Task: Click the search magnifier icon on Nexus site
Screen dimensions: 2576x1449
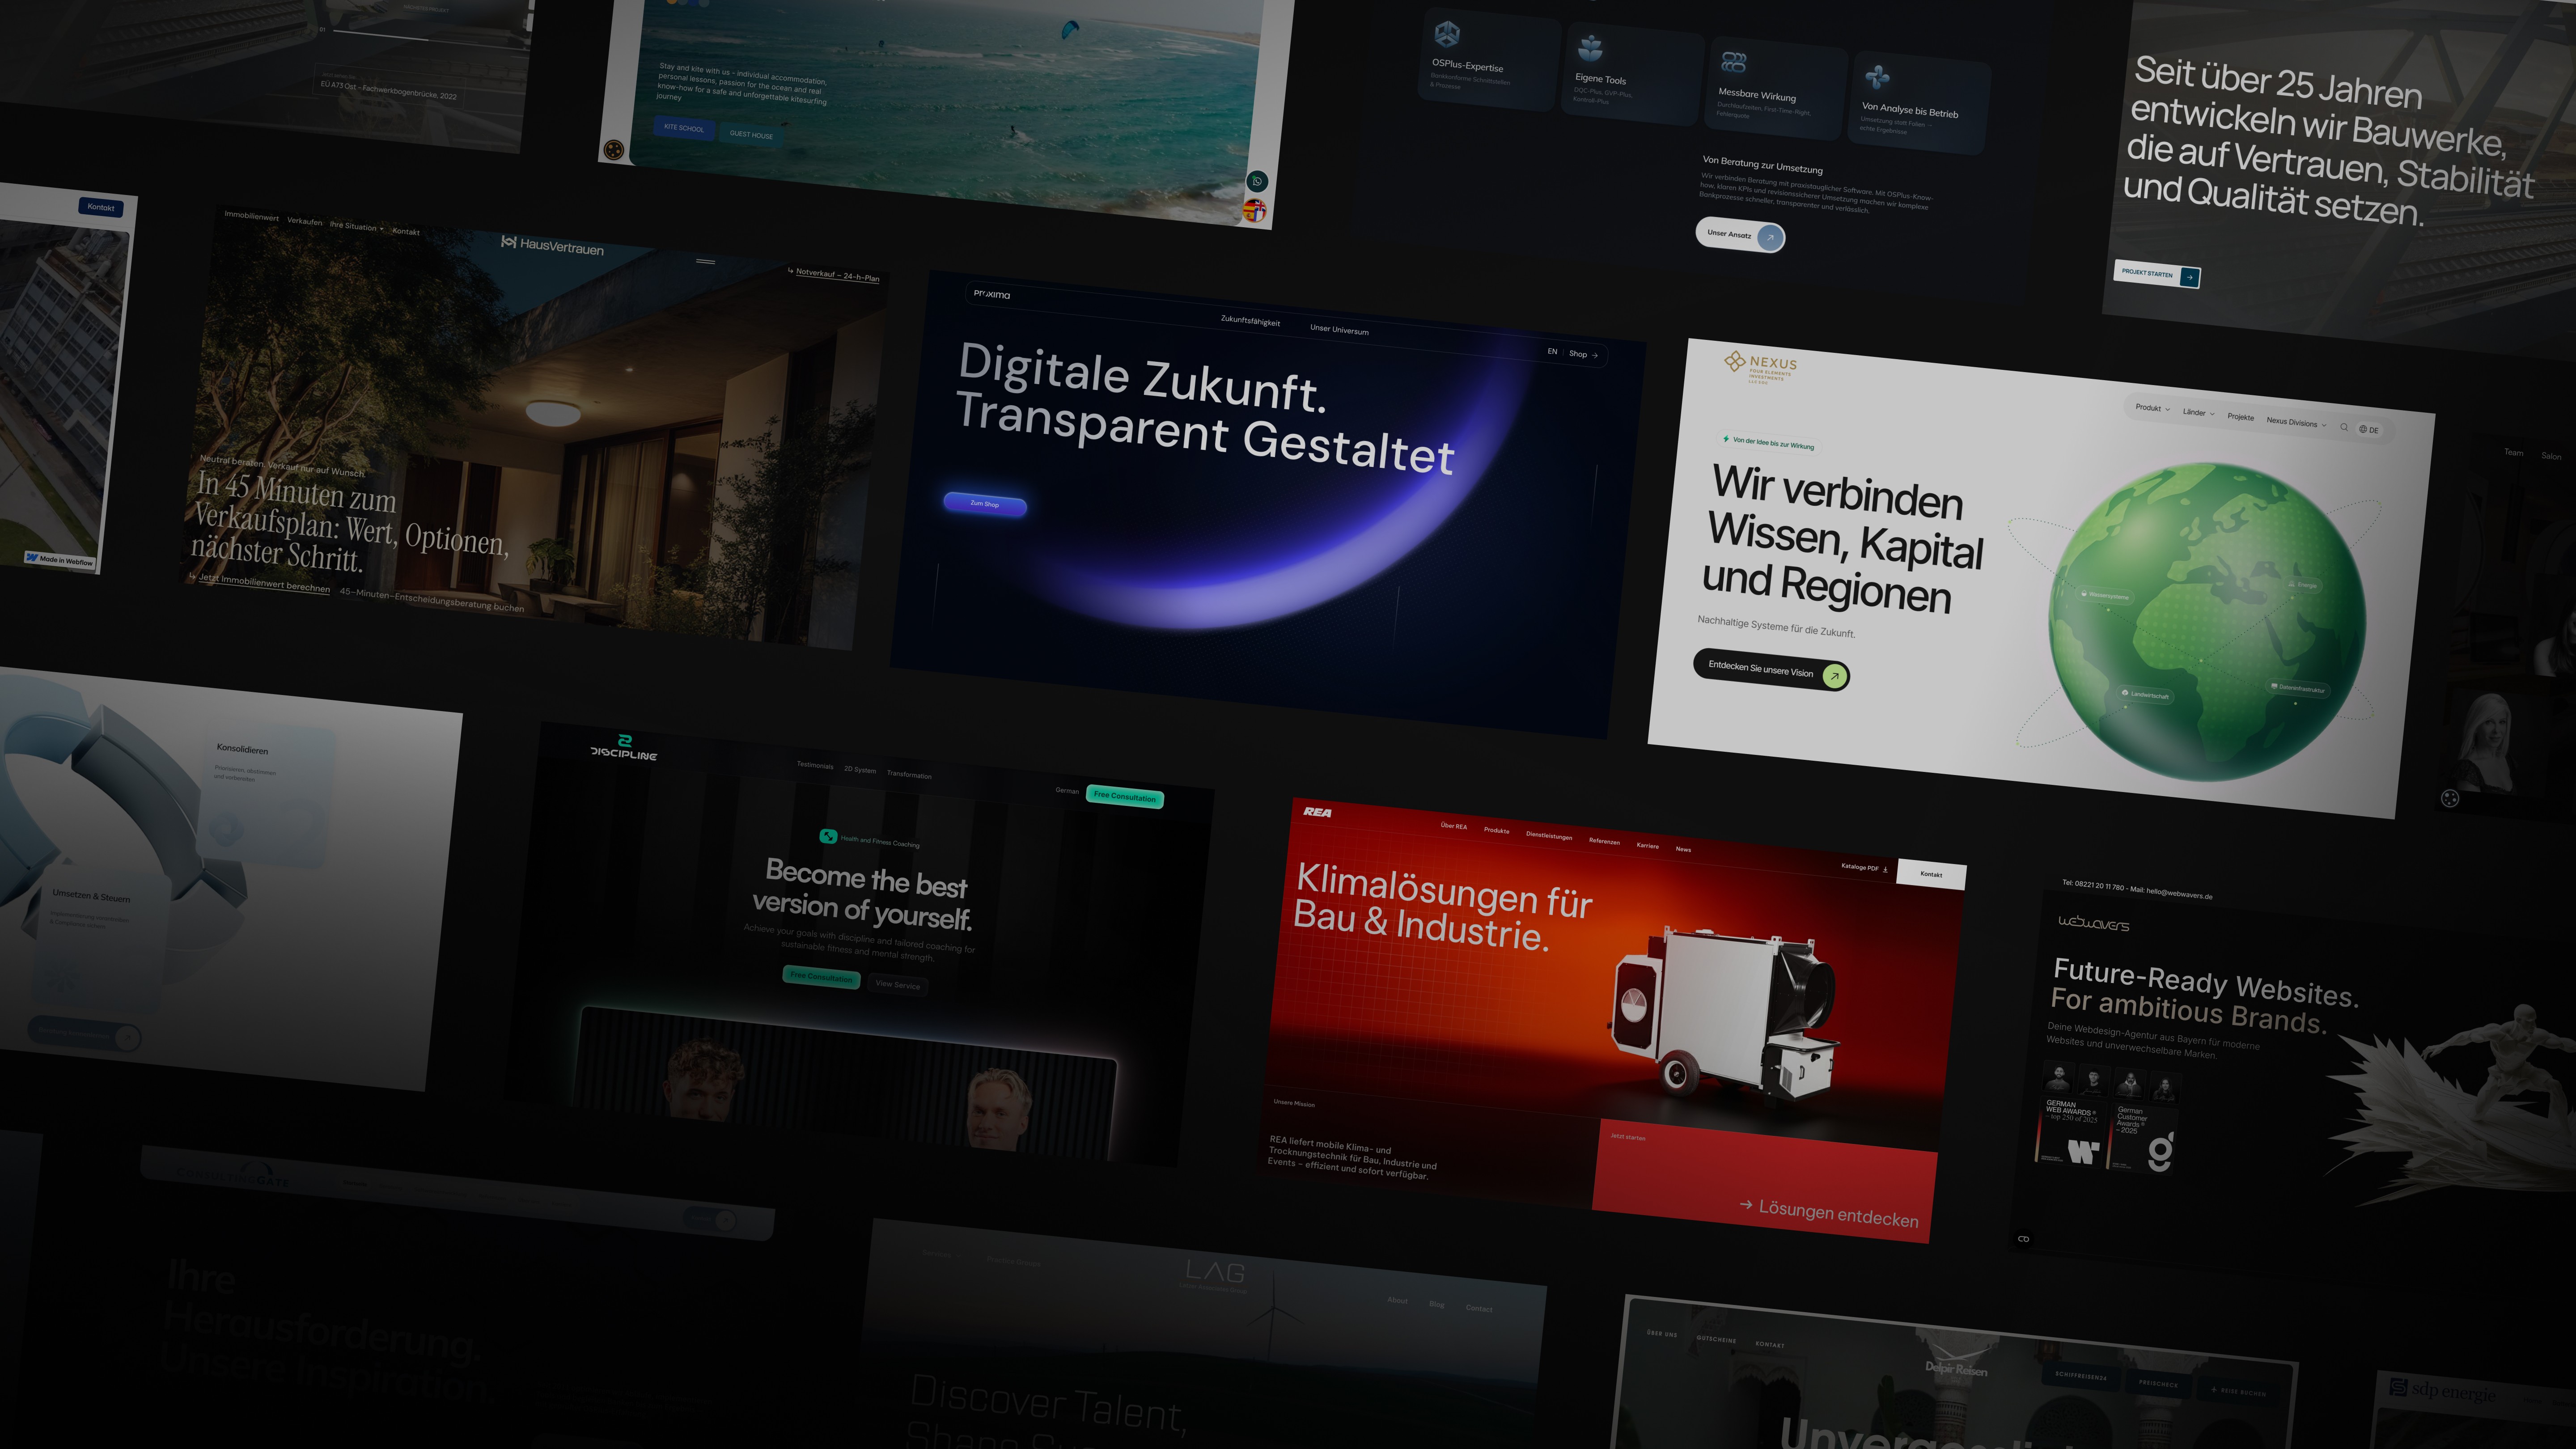Action: pyautogui.click(x=2344, y=427)
